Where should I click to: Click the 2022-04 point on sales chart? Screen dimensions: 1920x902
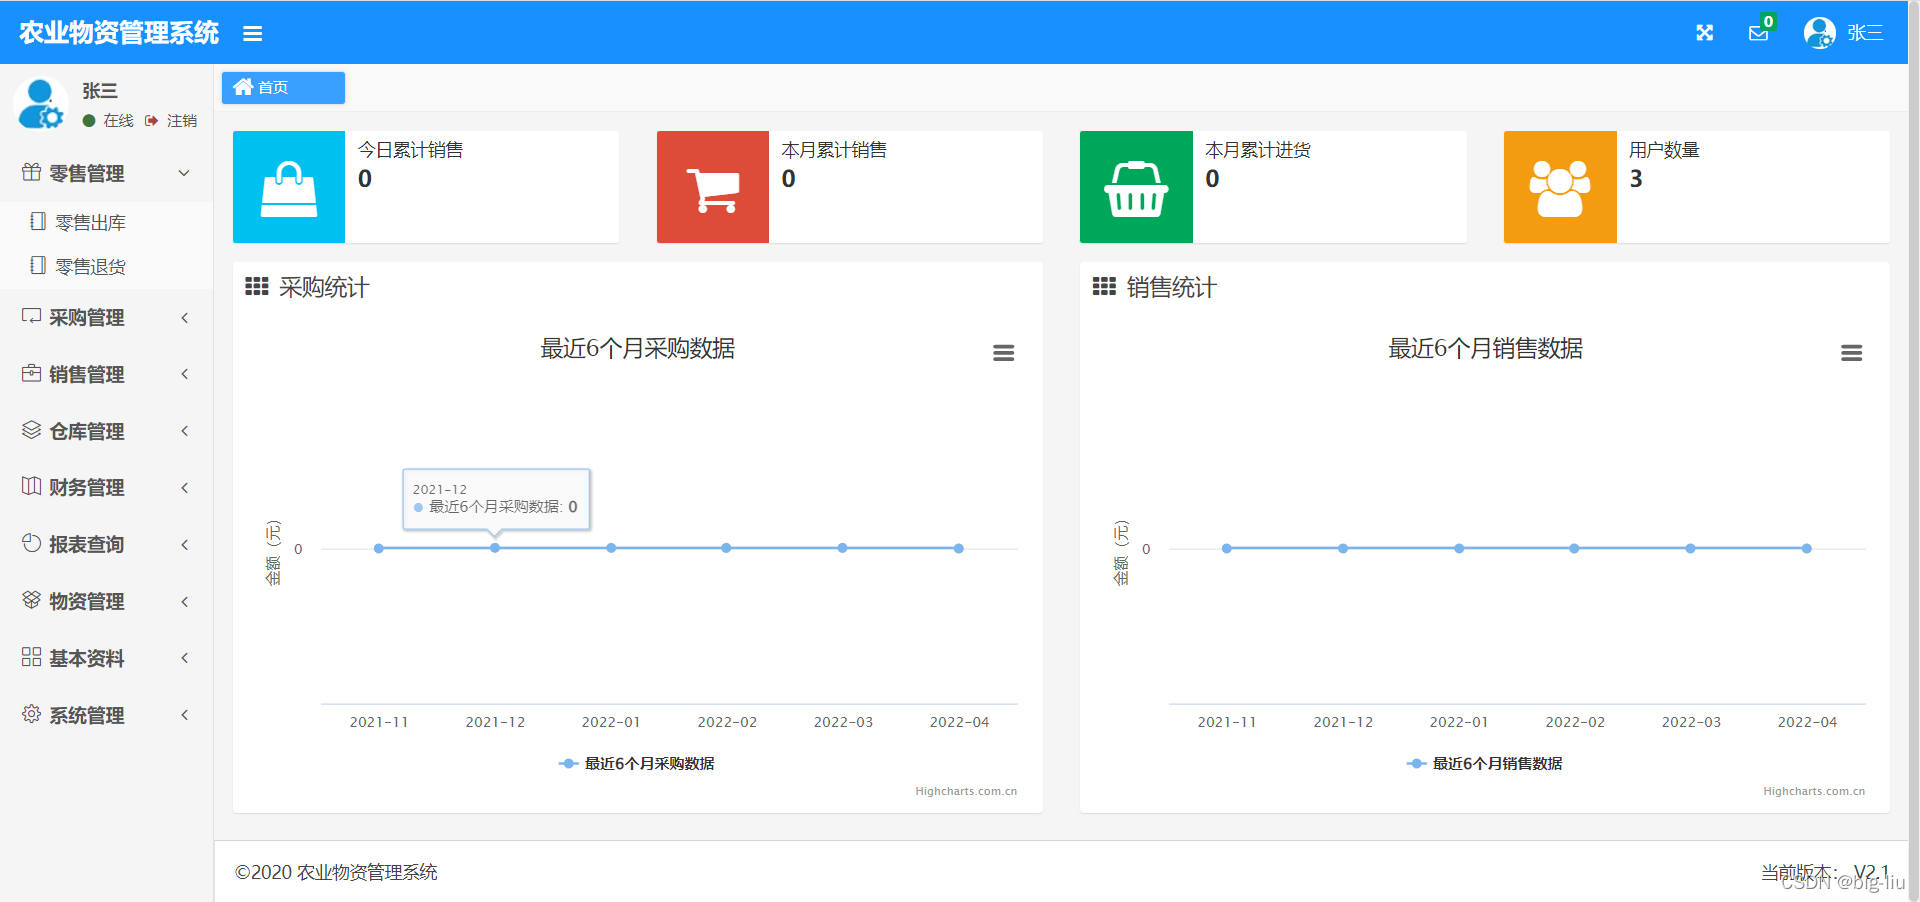click(1807, 548)
